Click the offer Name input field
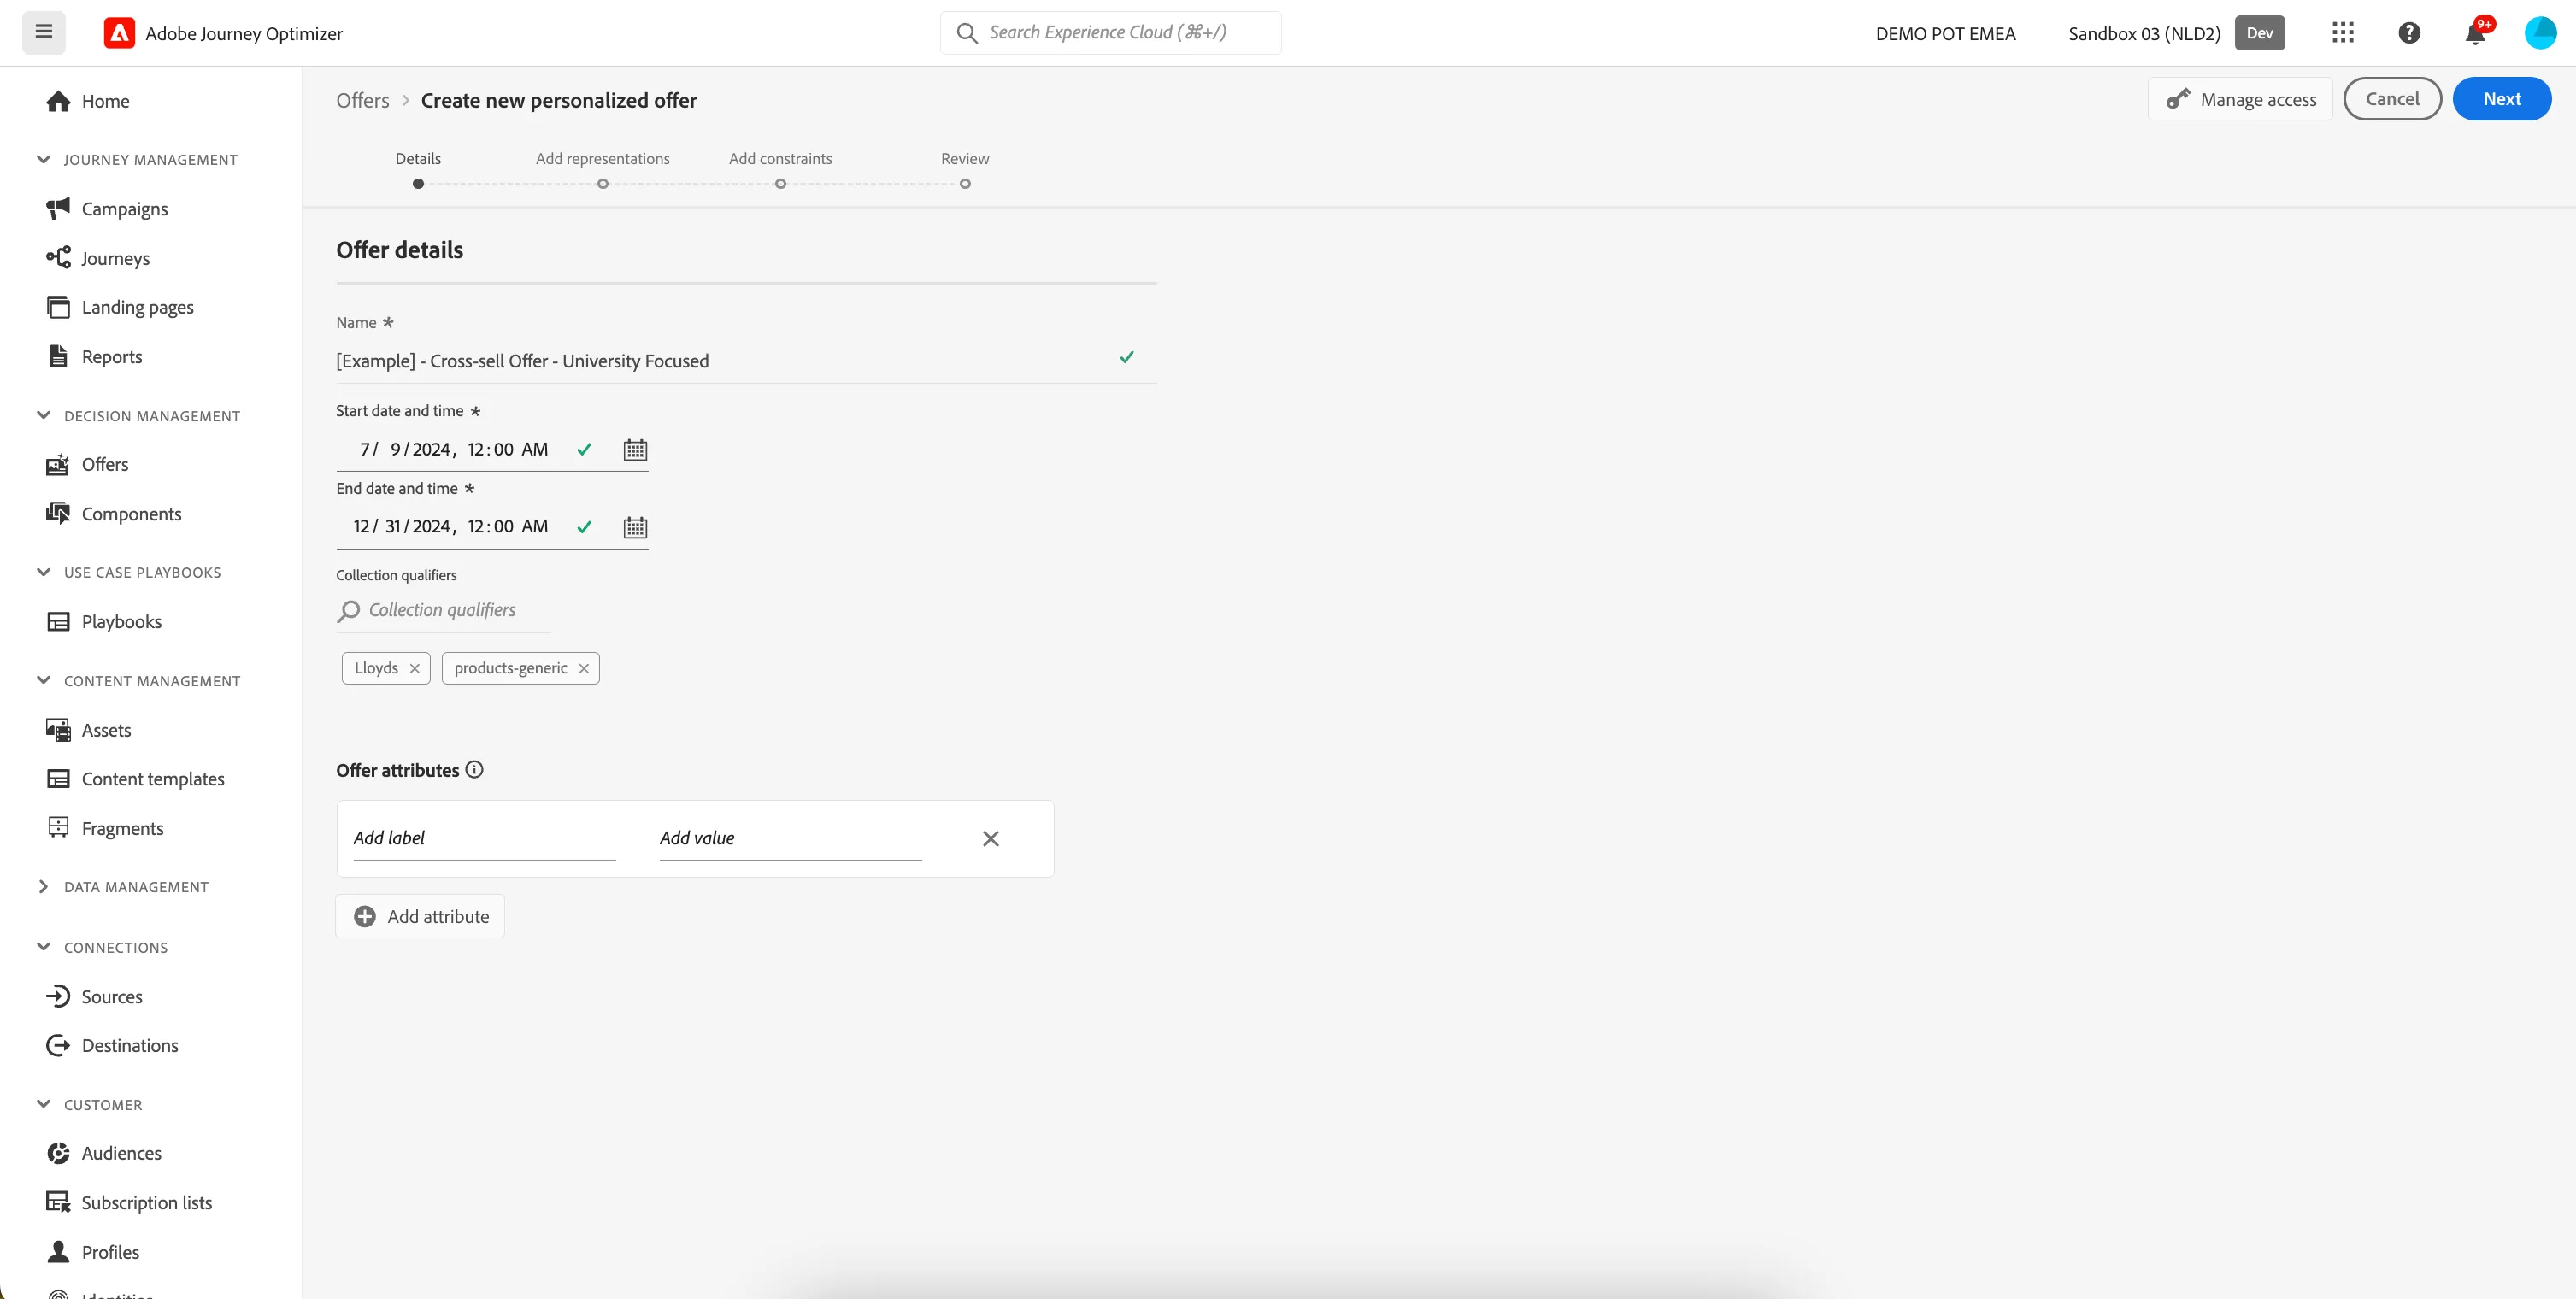This screenshot has height=1299, width=2576. 746,361
